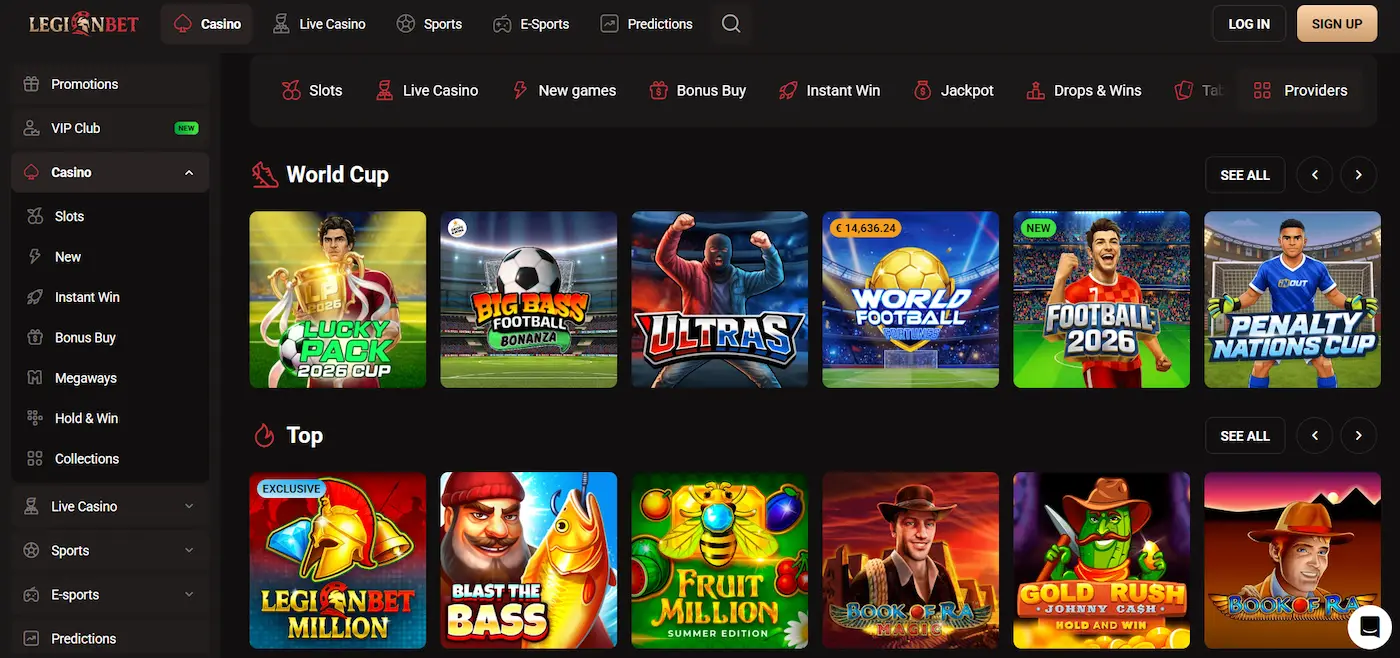Click the Collections grid icon in sidebar
The height and width of the screenshot is (658, 1400).
[x=35, y=459]
